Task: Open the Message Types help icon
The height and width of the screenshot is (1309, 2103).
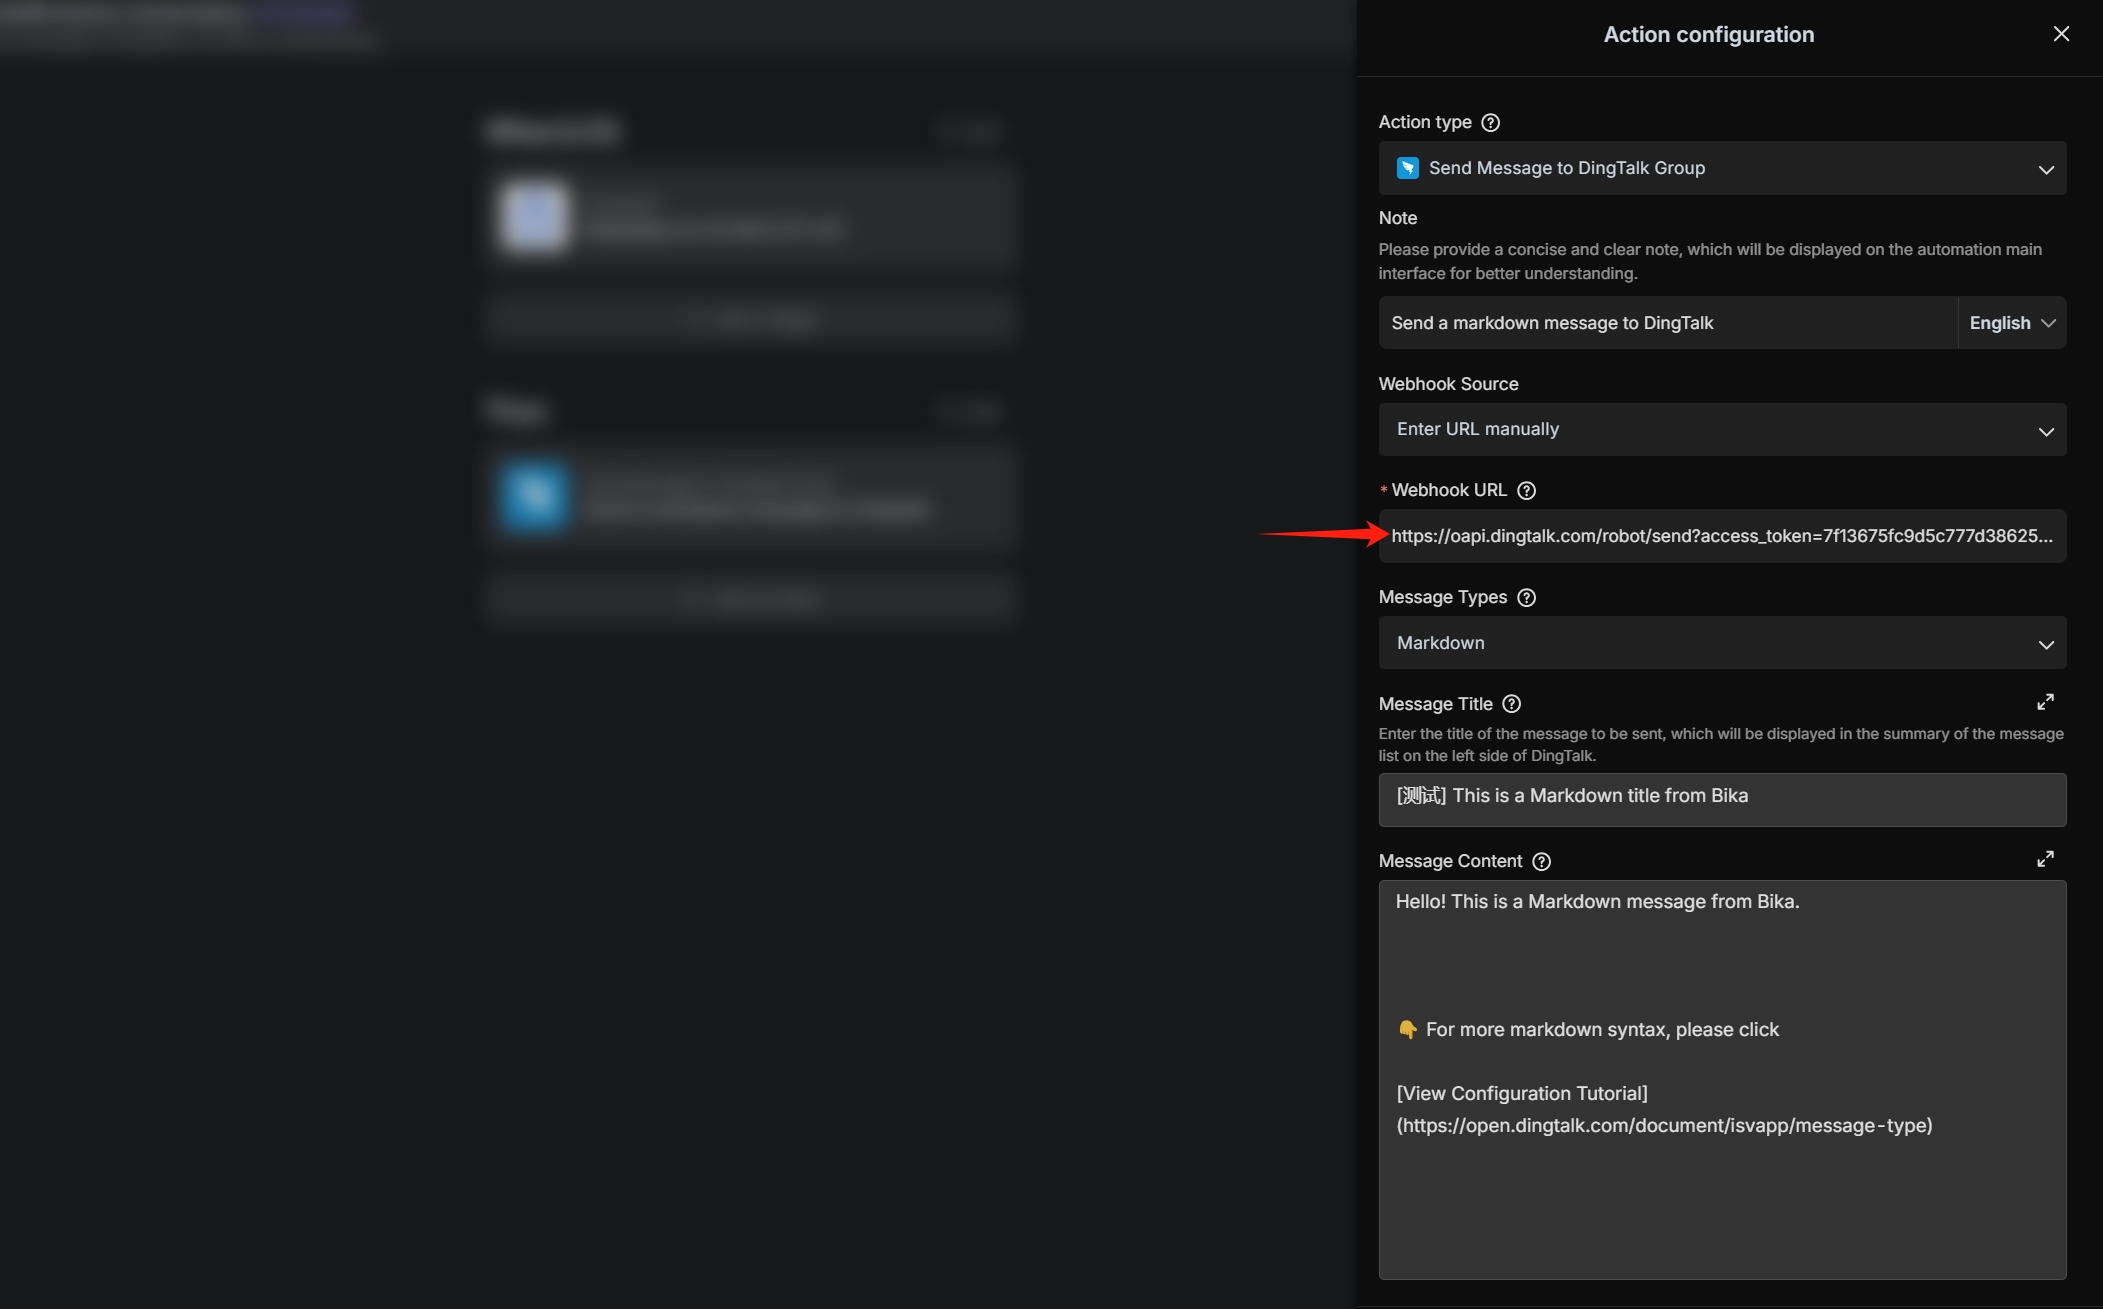Action: click(1526, 598)
